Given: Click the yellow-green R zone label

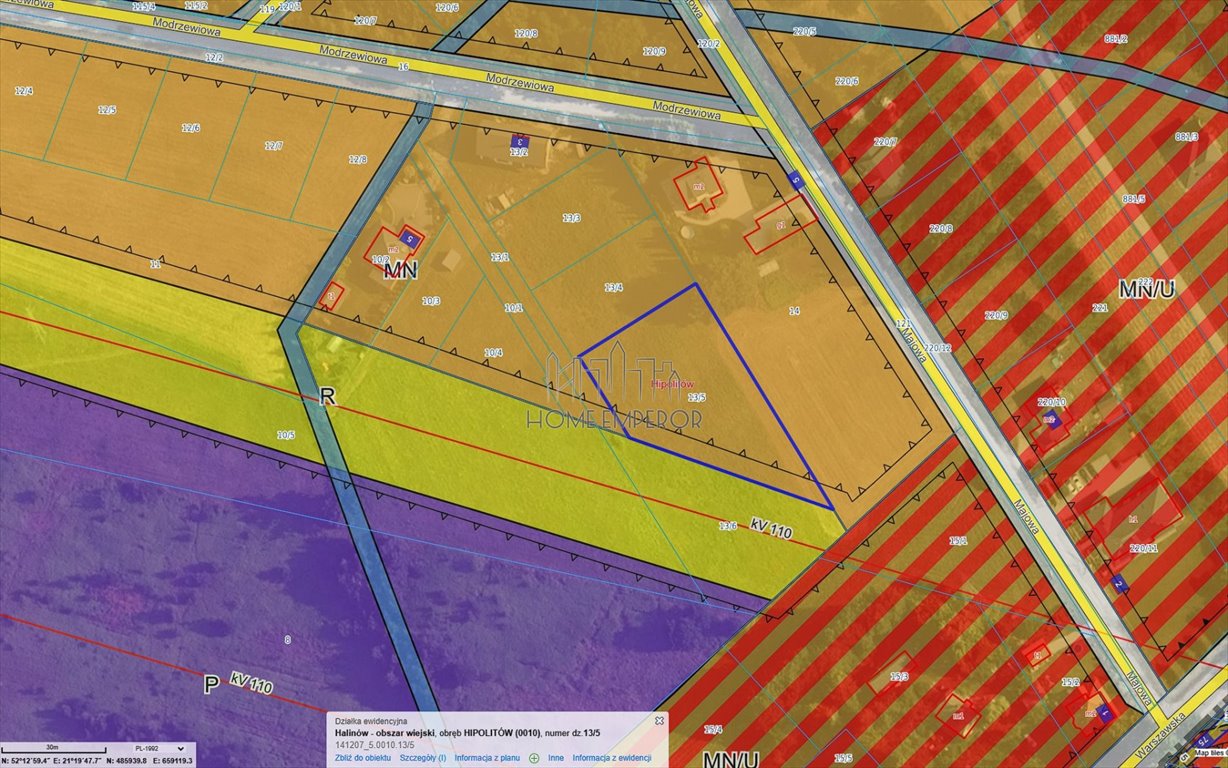Looking at the screenshot, I should point(325,397).
